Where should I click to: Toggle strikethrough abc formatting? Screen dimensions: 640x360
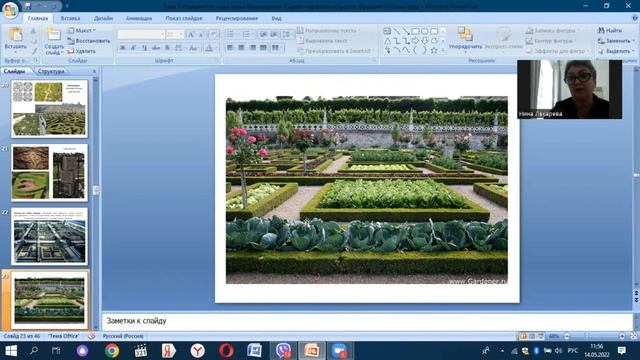pos(156,48)
